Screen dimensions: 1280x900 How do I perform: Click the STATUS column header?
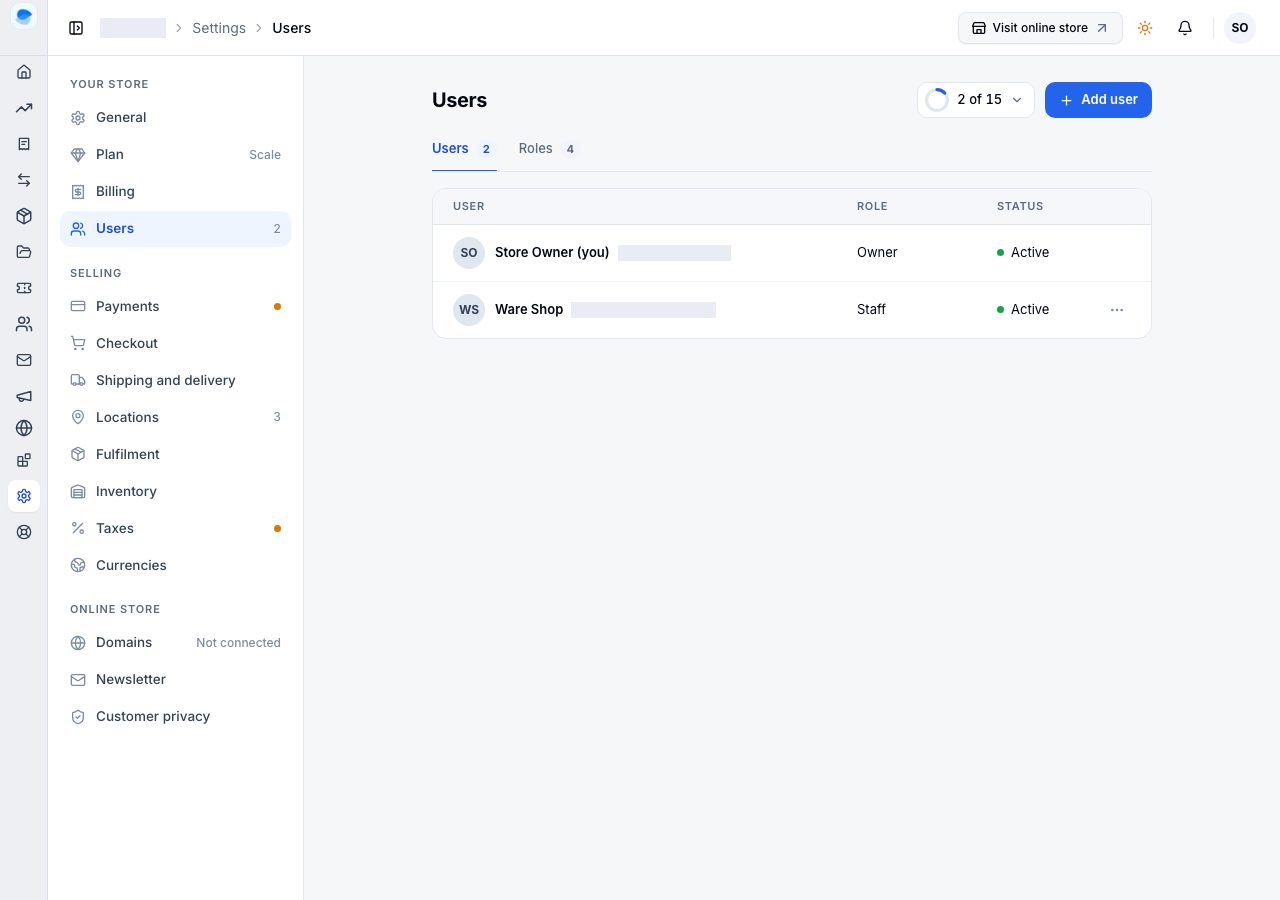1020,206
